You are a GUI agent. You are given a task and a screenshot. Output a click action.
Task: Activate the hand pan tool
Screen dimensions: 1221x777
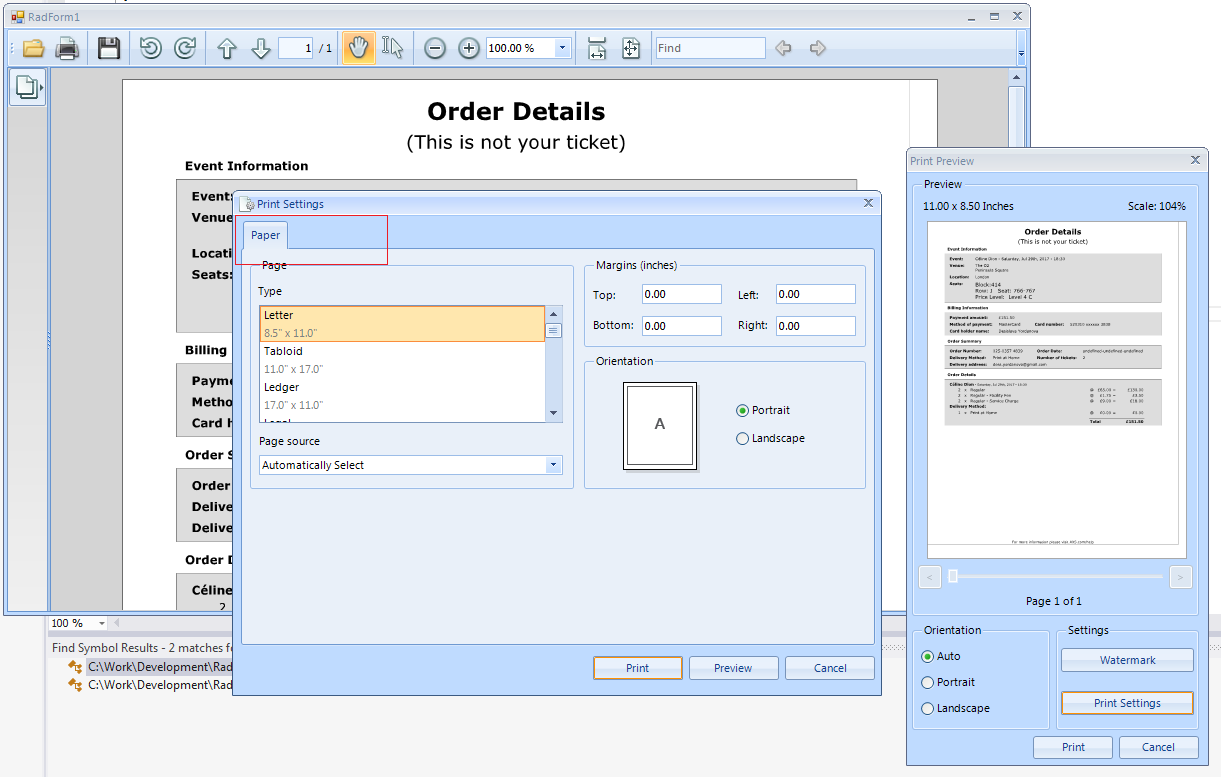pos(358,48)
